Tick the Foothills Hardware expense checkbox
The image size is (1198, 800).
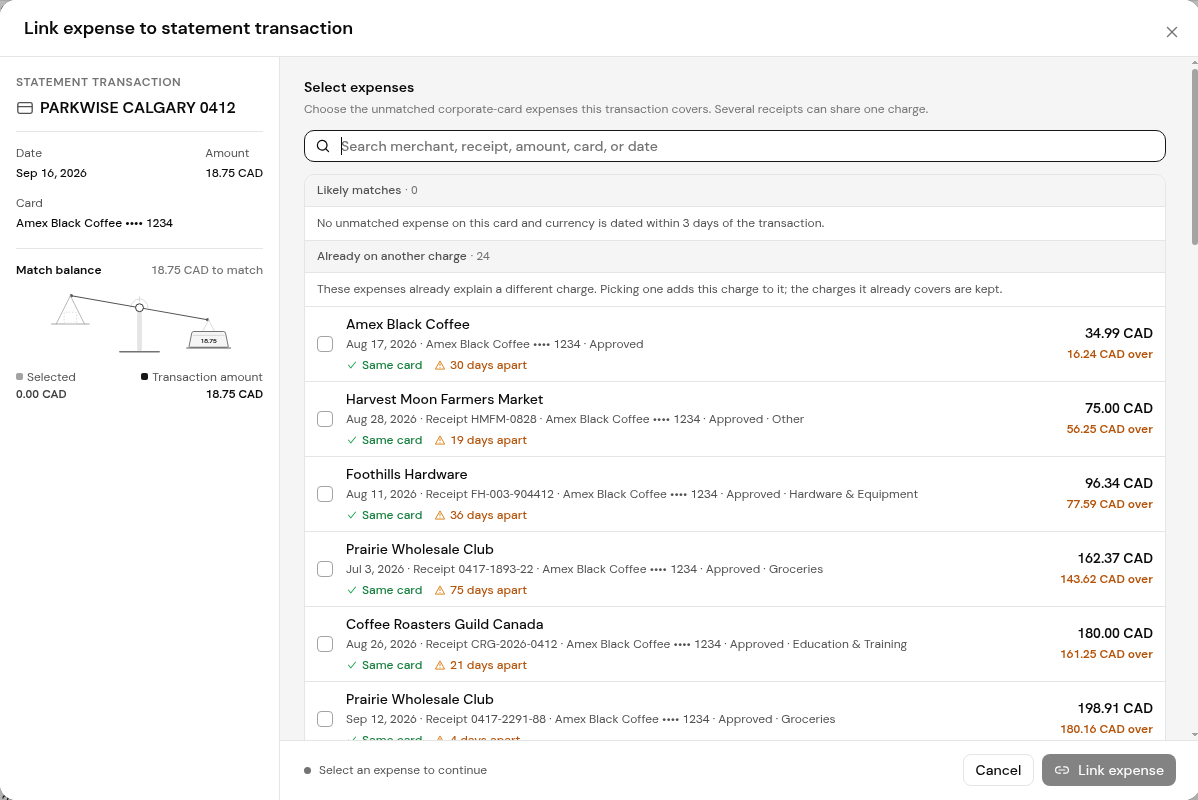(325, 494)
